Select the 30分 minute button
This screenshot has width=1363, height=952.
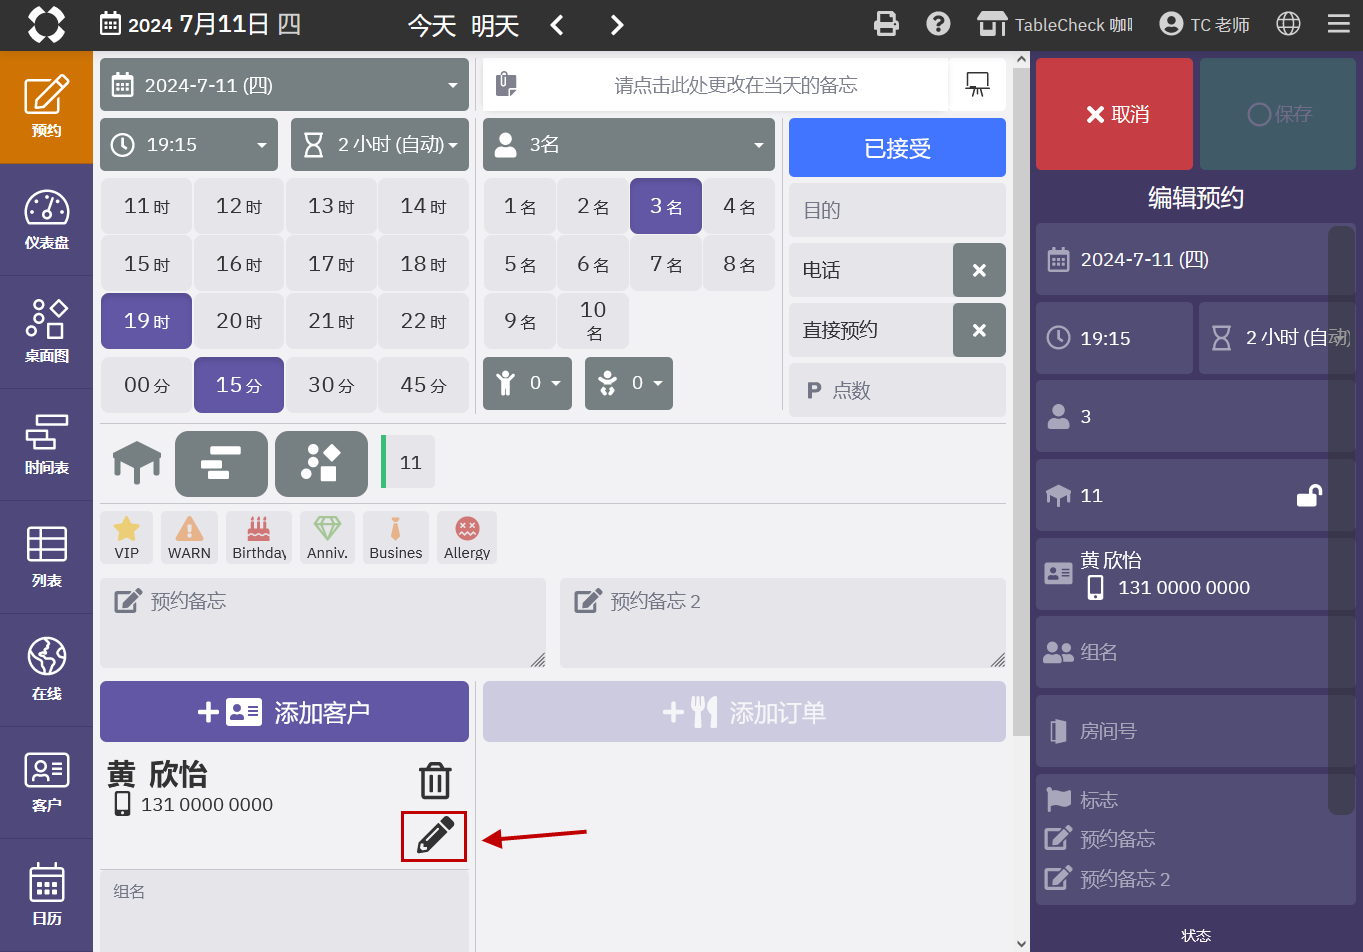click(x=331, y=385)
